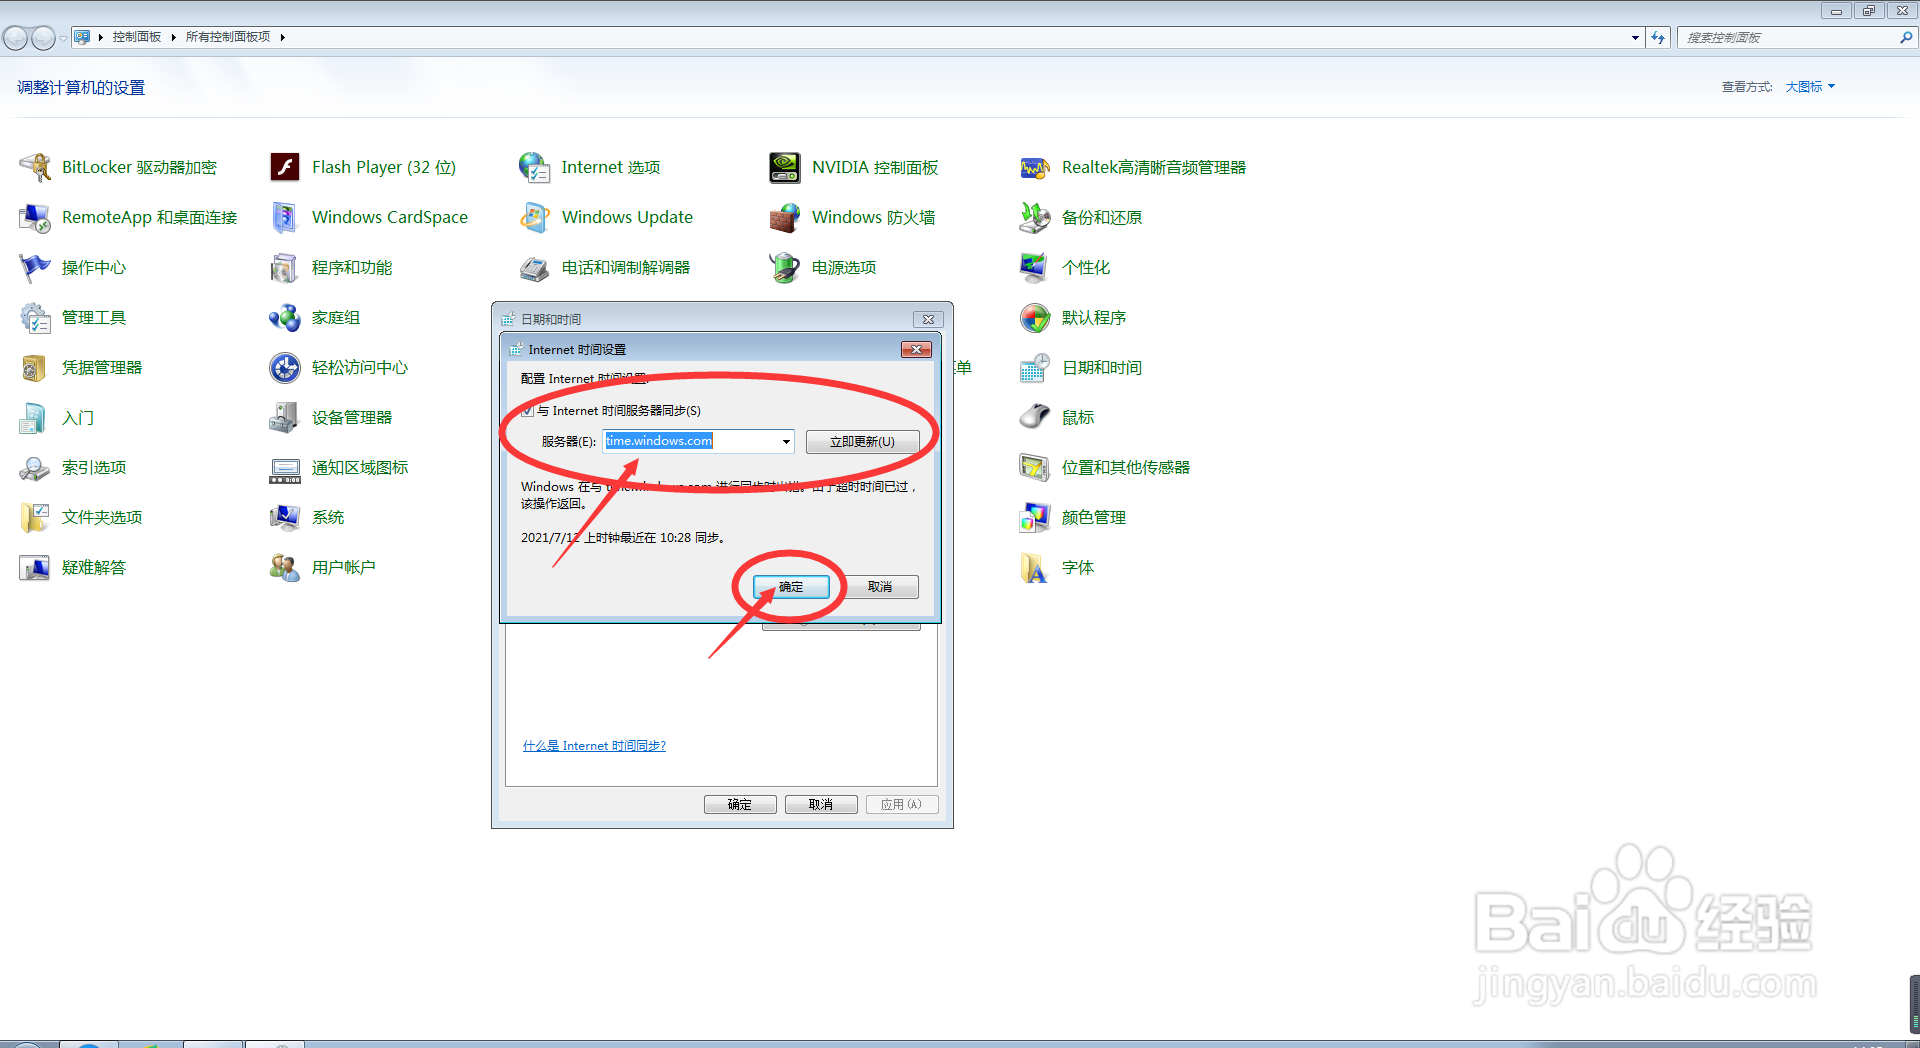Open Windows 防火墙 icon
1920x1048 pixels.
point(785,217)
